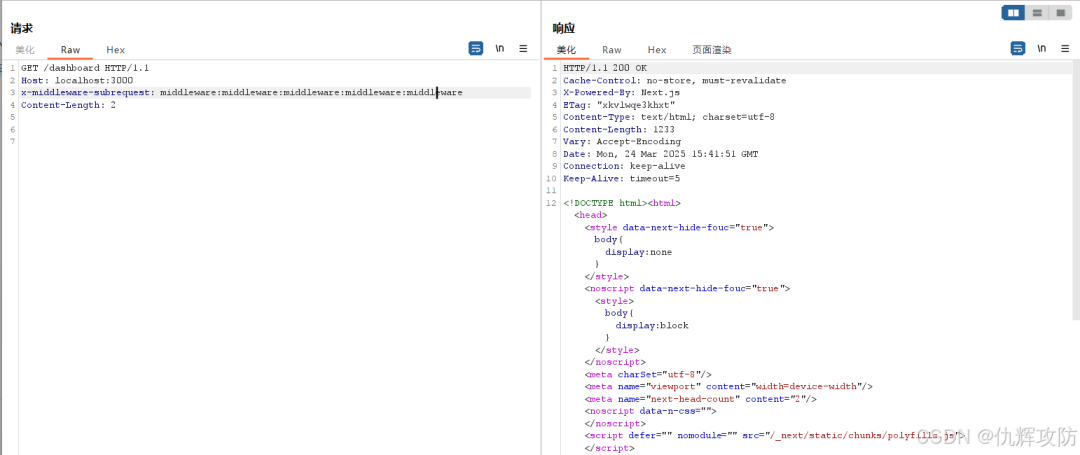Click the GET /dashboard HTTP/1.1 request line

[x=85, y=68]
